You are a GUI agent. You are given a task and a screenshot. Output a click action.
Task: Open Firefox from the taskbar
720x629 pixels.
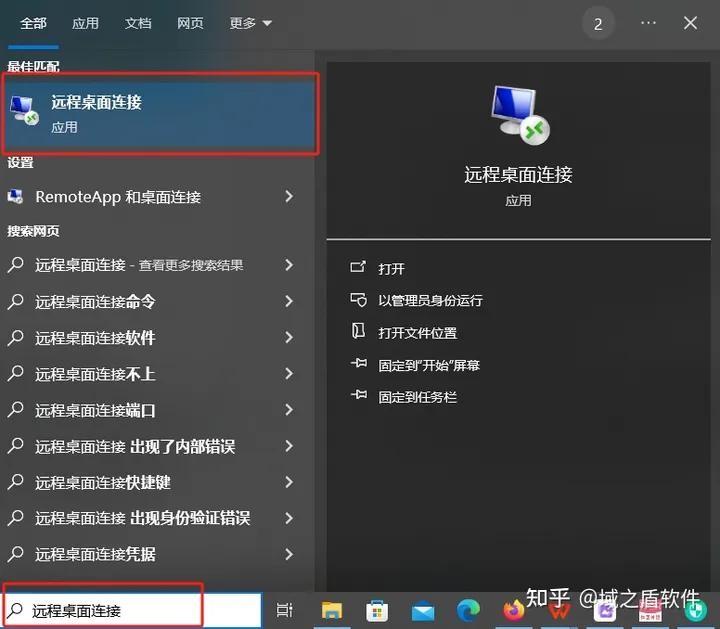click(514, 610)
